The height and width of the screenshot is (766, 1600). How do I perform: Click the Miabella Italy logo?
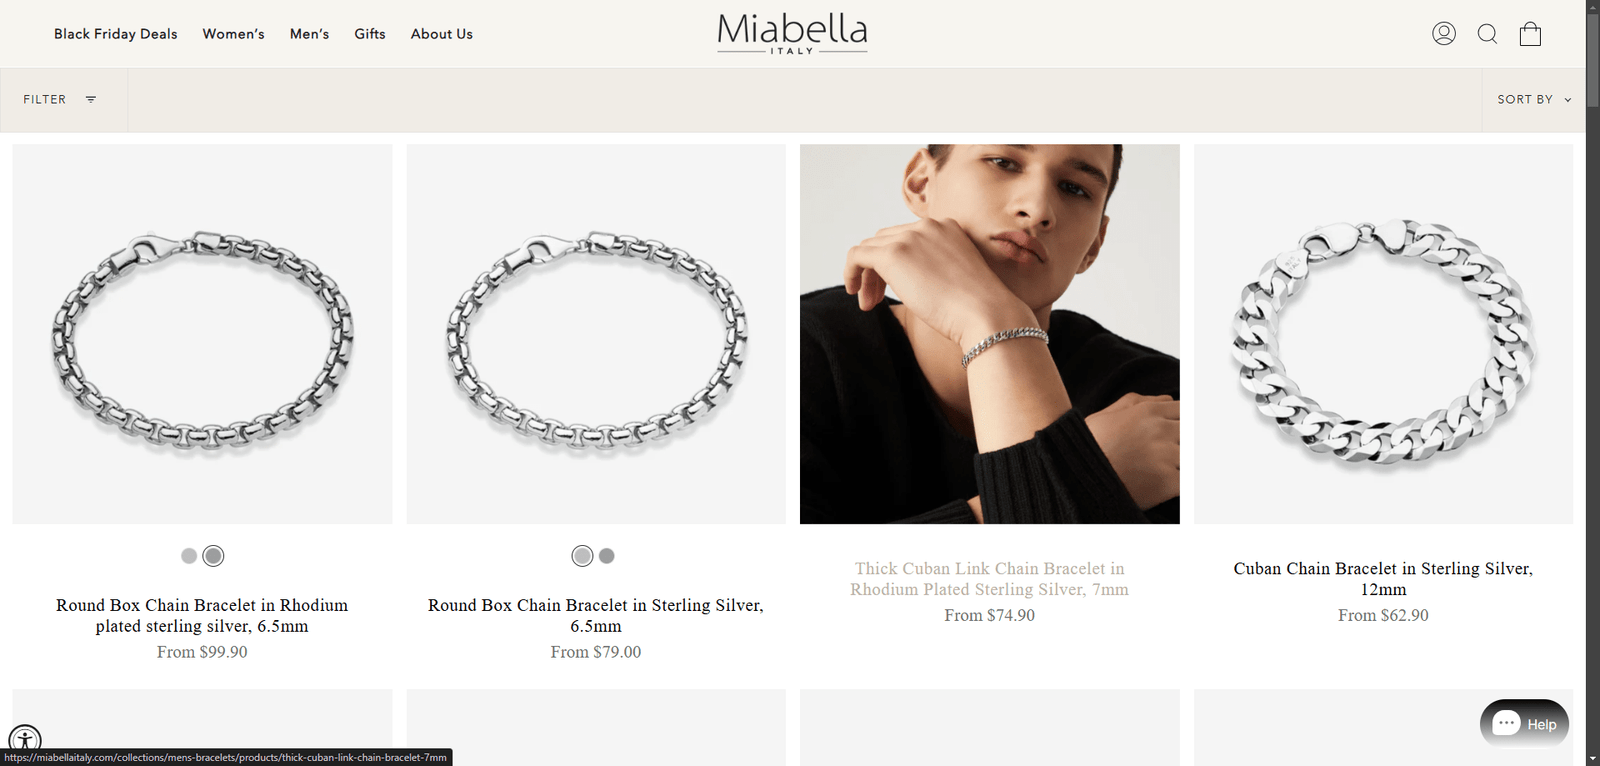click(x=792, y=33)
